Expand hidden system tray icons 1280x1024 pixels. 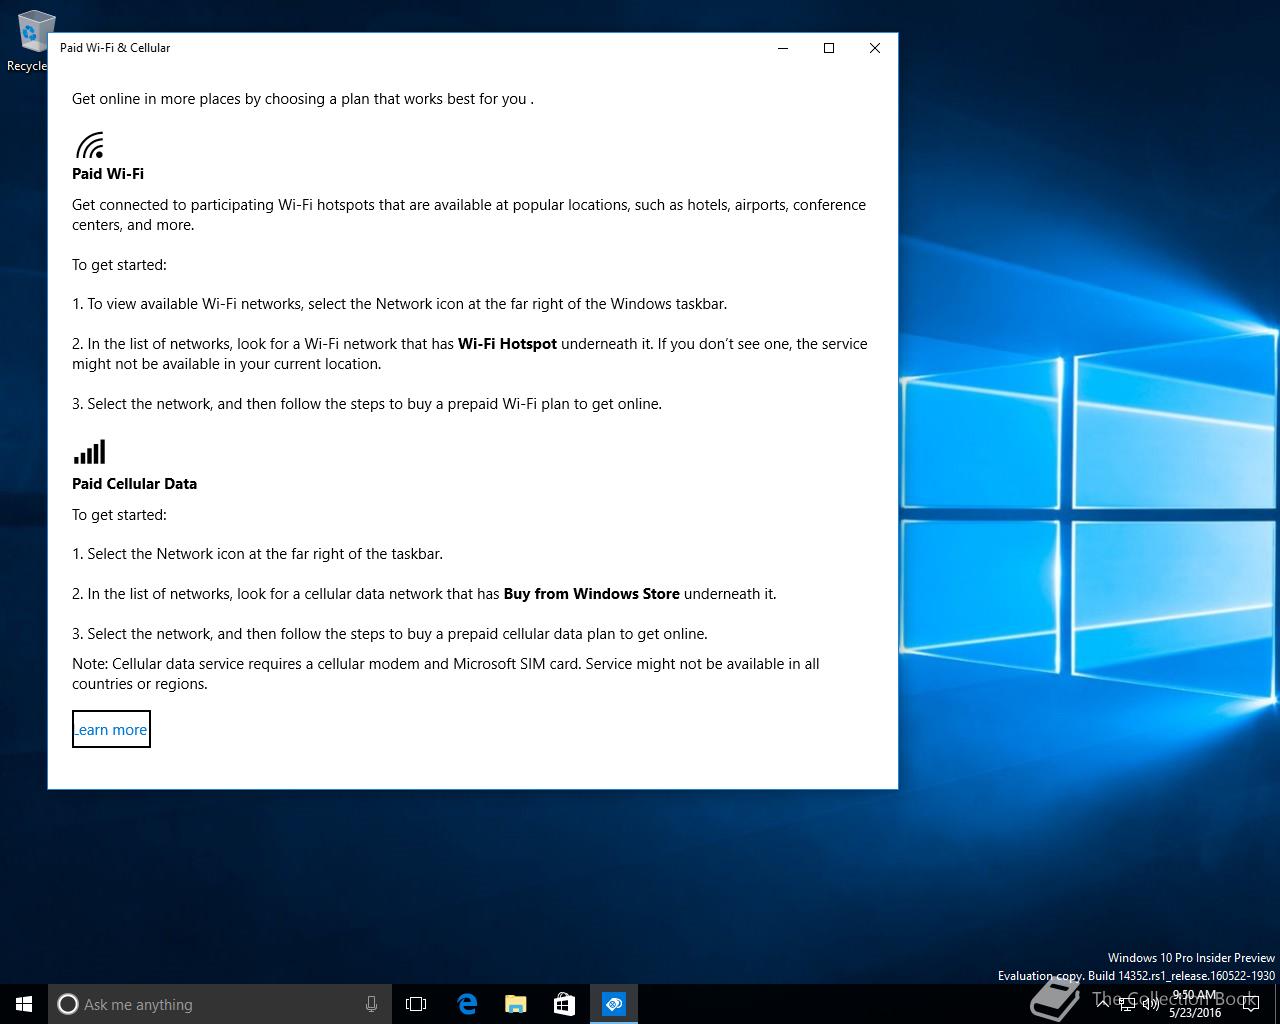coord(1103,1004)
